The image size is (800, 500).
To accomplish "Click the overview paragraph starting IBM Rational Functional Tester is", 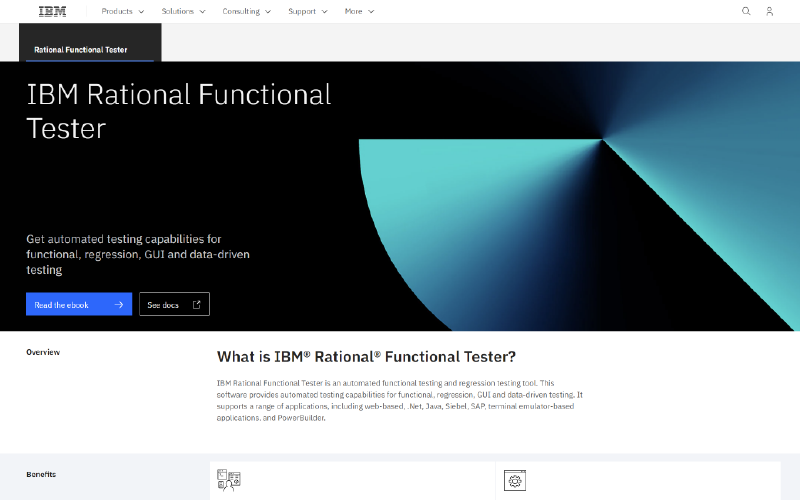I will 399,401.
